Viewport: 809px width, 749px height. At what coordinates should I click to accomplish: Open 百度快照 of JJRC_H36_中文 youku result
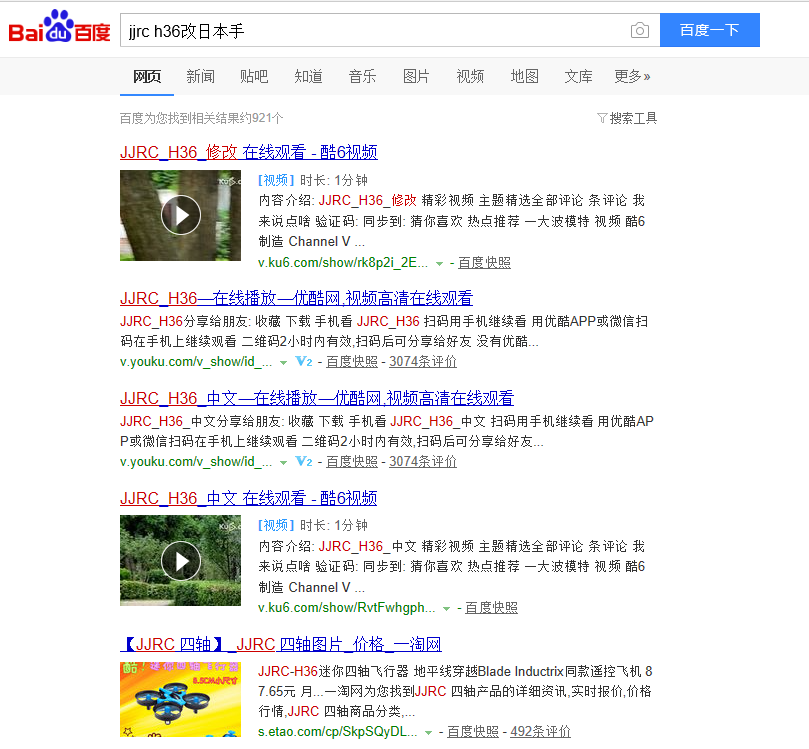[x=352, y=462]
